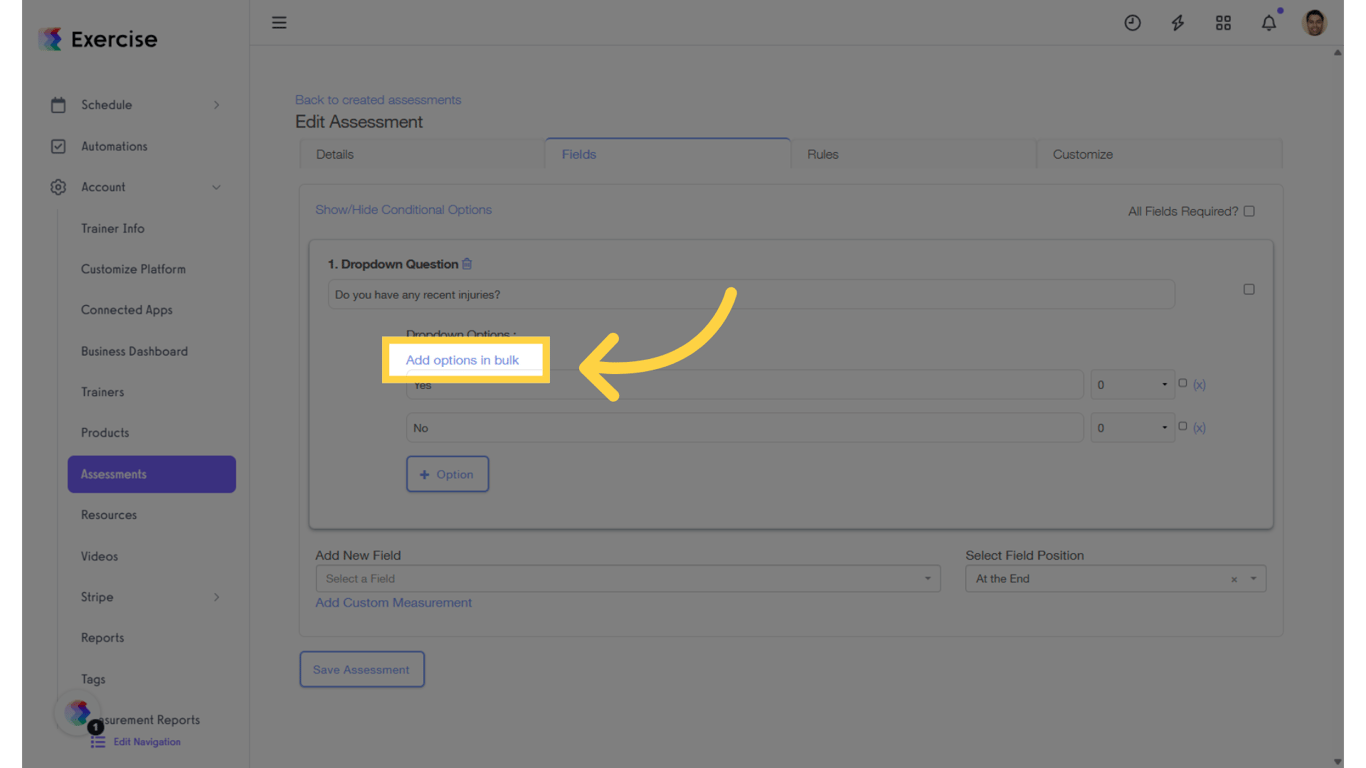Open the profile avatar menu
Viewport: 1366px width, 768px height.
[x=1314, y=22]
